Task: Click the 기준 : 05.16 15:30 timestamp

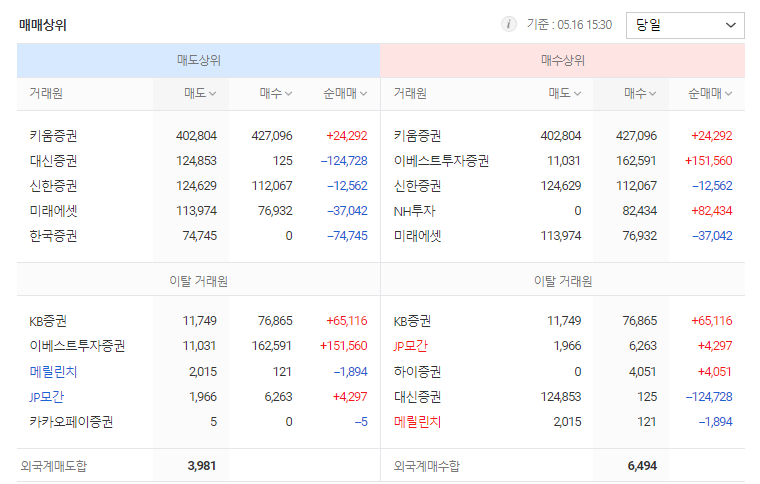Action: coord(570,25)
